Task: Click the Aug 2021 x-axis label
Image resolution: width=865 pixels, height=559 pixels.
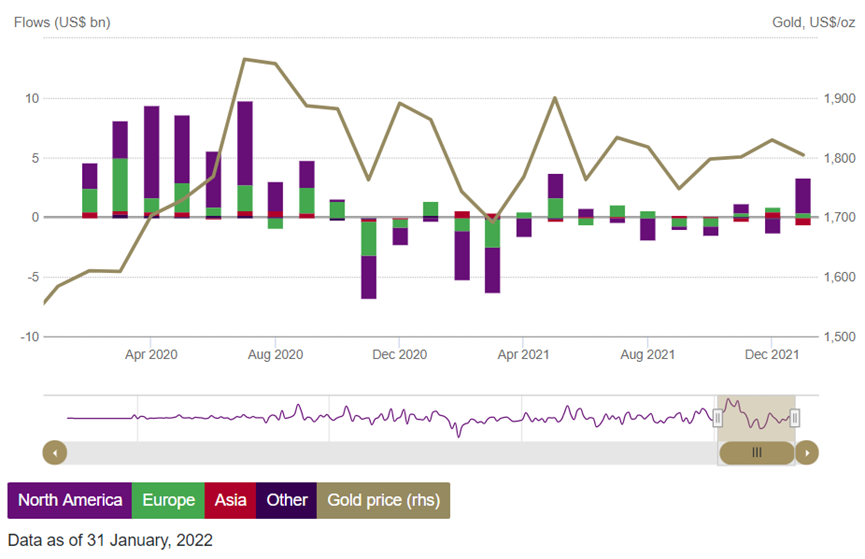Action: pyautogui.click(x=648, y=354)
